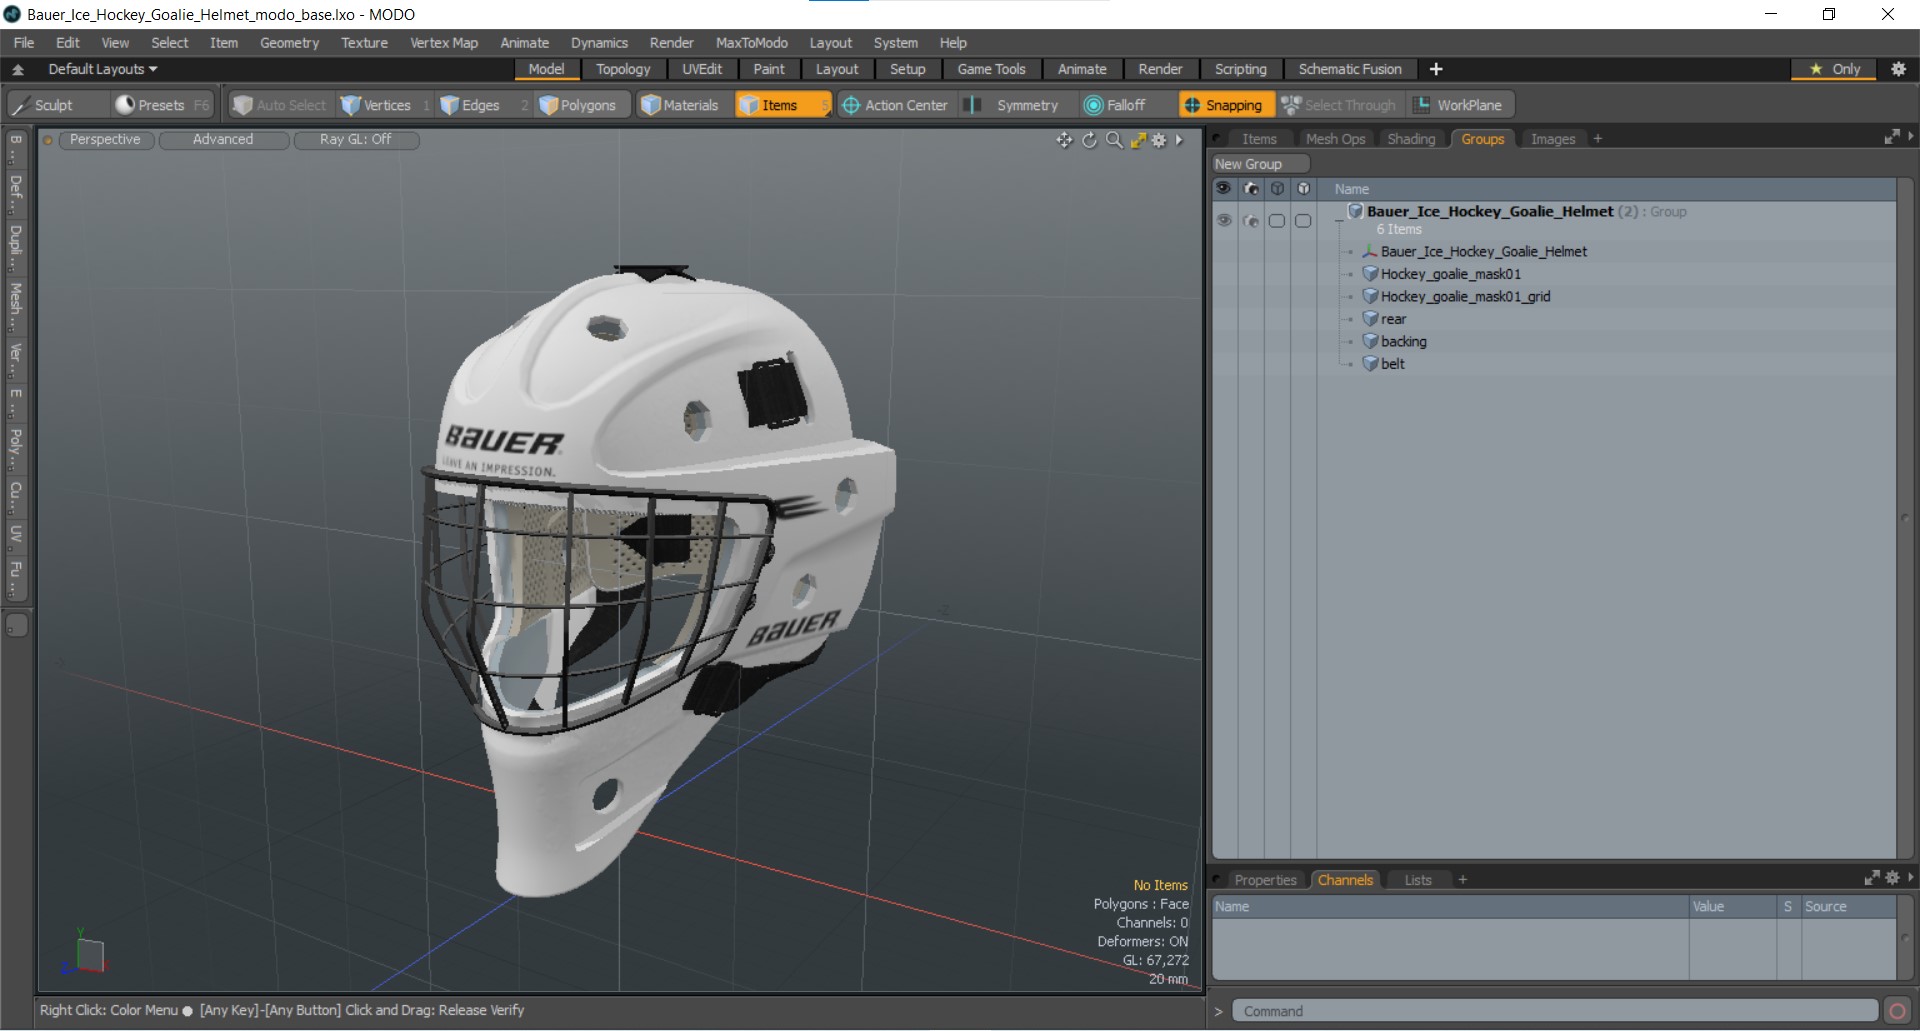Click the New Group button
Screen dimensions: 1920x1031
[x=1260, y=164]
